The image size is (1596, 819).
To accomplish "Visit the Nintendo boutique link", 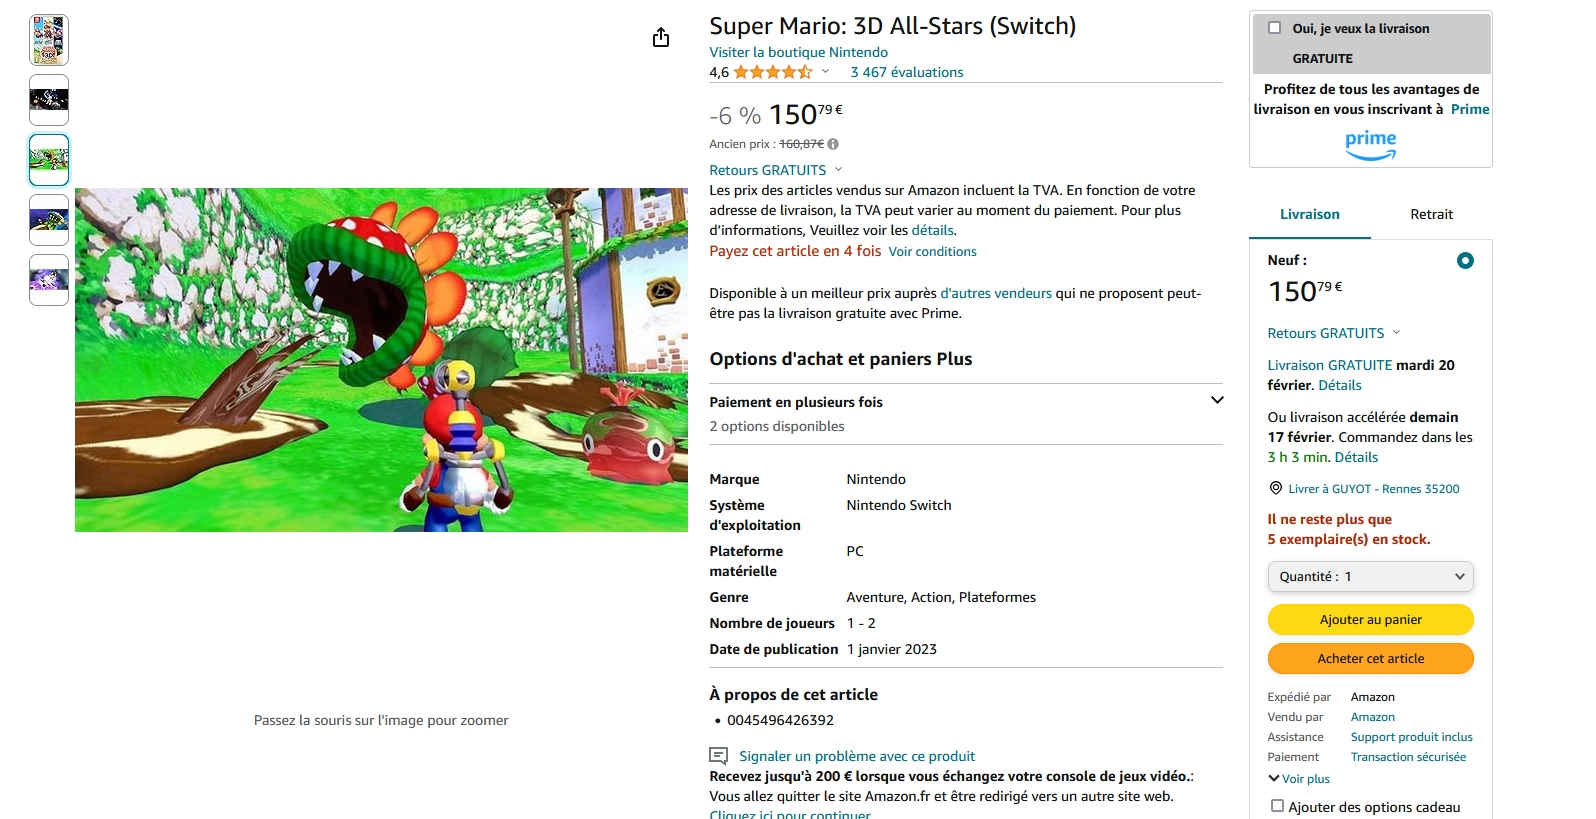I will pyautogui.click(x=798, y=52).
